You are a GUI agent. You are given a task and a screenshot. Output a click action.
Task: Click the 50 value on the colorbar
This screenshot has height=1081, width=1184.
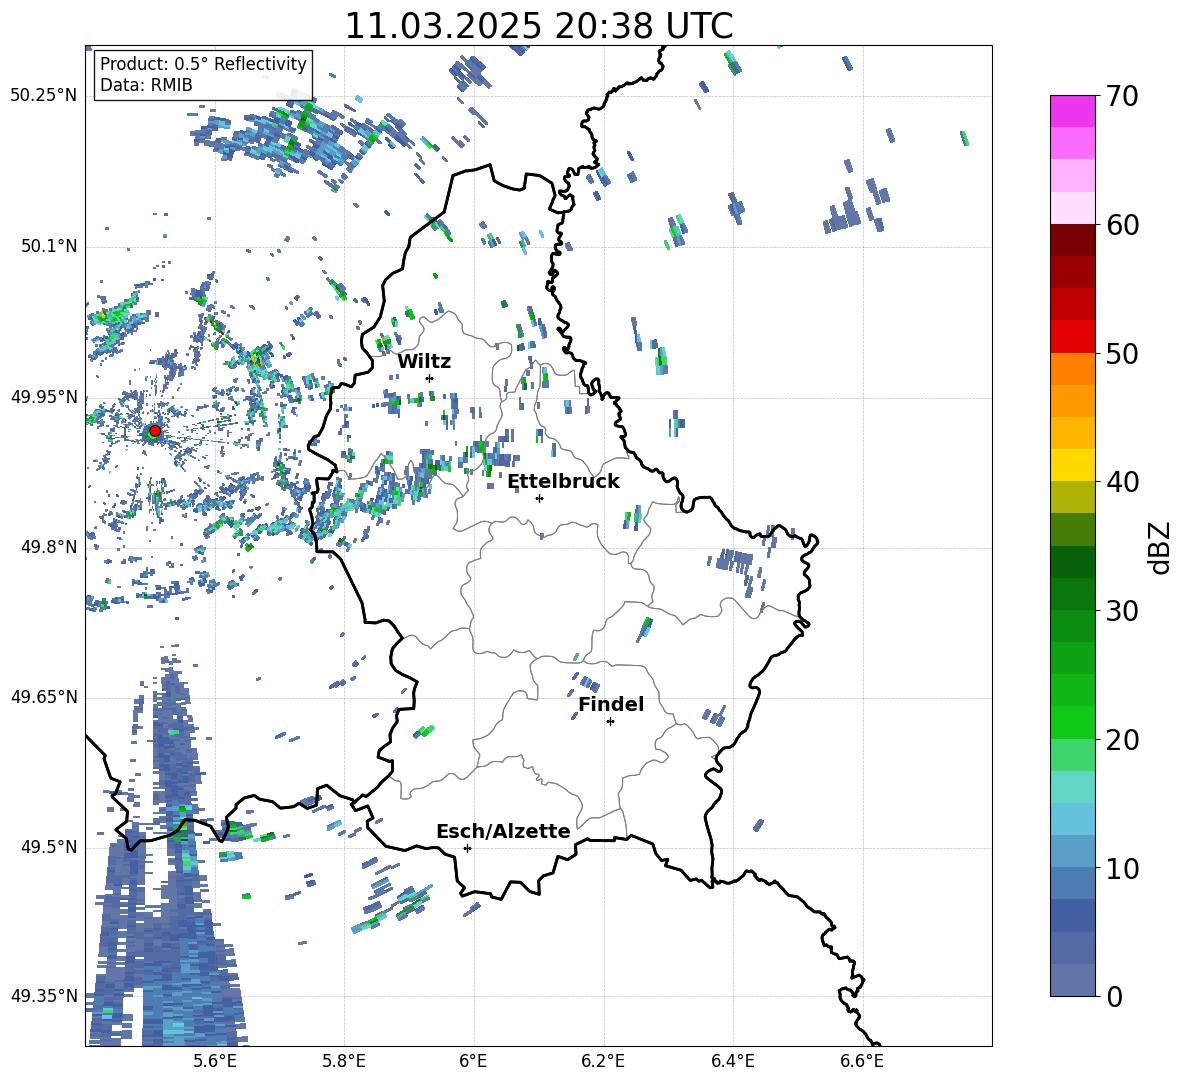click(1122, 353)
